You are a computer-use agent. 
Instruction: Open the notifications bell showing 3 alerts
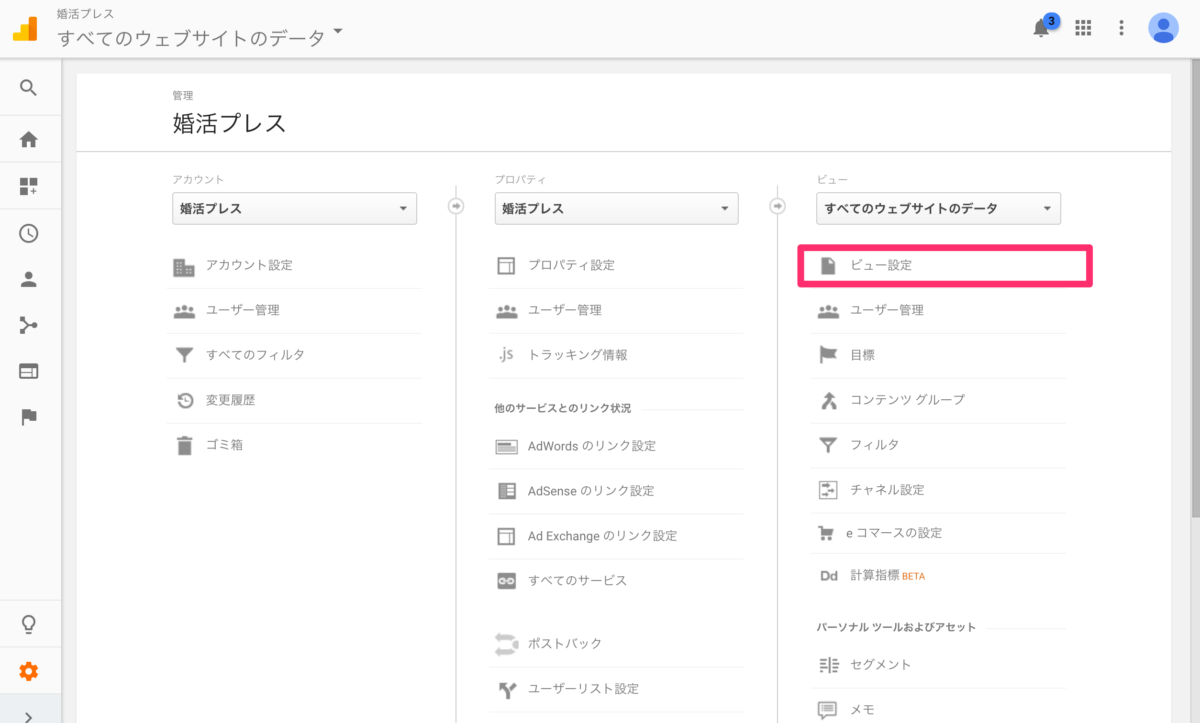(x=1040, y=28)
